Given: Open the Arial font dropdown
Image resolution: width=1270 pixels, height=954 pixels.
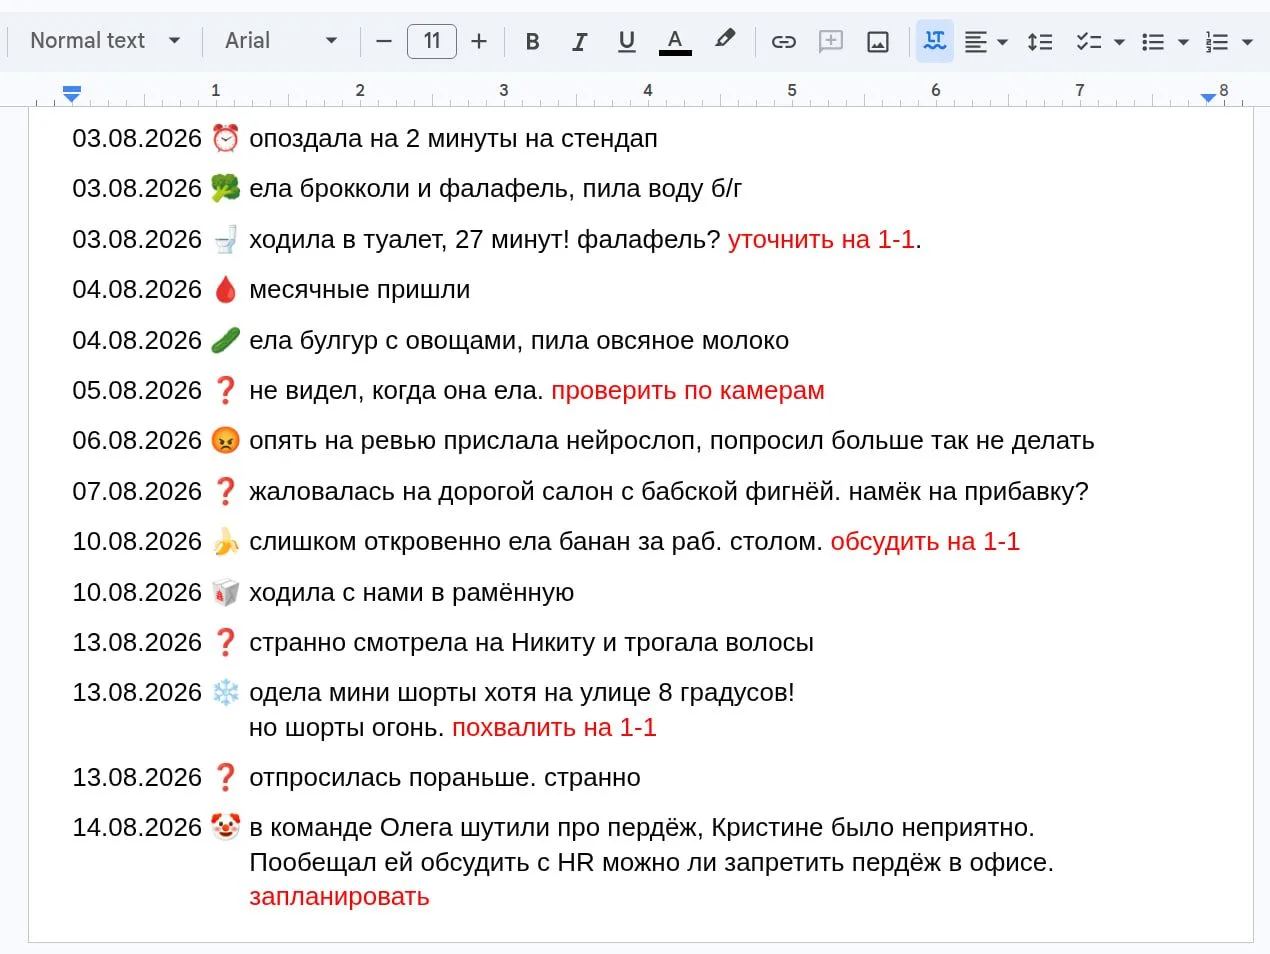Looking at the screenshot, I should 281,41.
